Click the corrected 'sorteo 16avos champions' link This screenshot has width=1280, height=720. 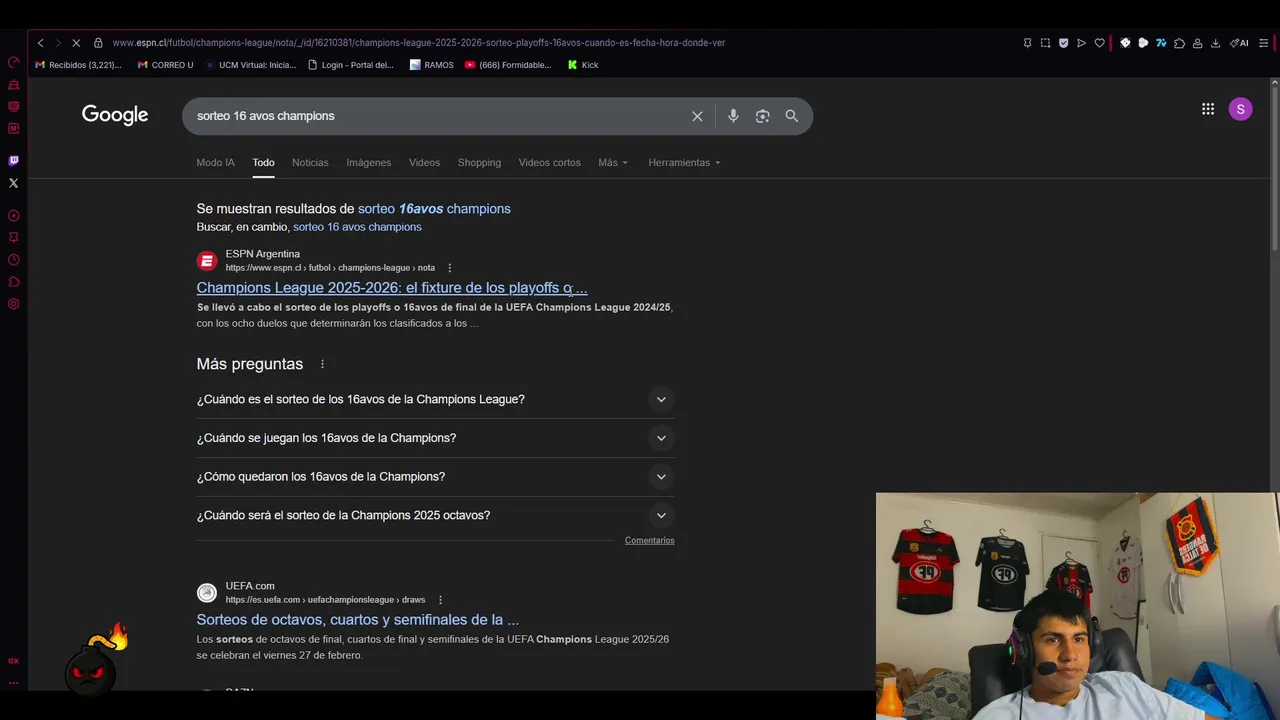click(434, 208)
